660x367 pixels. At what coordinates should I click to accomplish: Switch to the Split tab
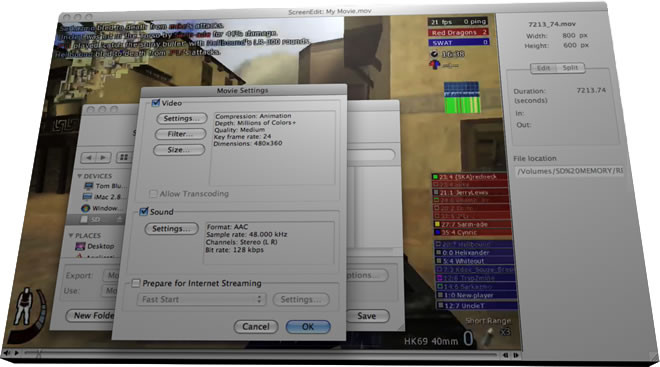pyautogui.click(x=570, y=67)
